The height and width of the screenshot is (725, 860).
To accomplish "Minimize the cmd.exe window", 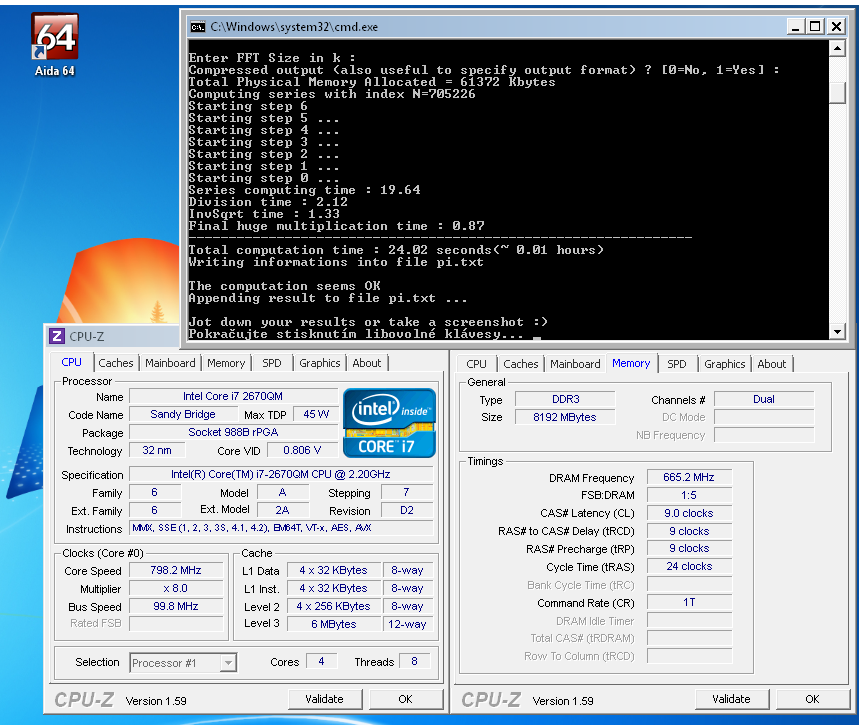I will (x=795, y=26).
